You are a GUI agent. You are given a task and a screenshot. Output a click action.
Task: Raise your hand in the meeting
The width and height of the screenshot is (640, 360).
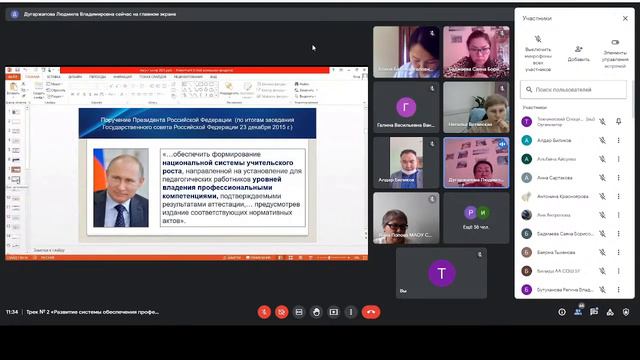(x=316, y=312)
